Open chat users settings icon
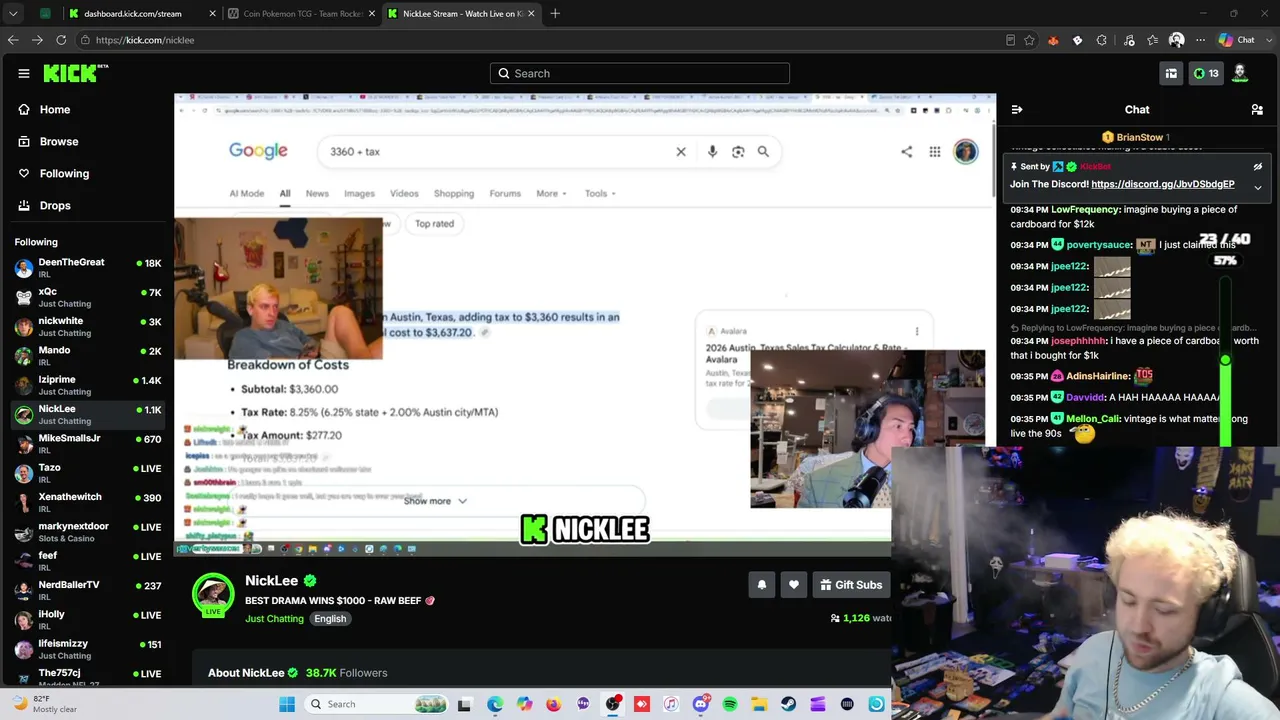 [1257, 110]
